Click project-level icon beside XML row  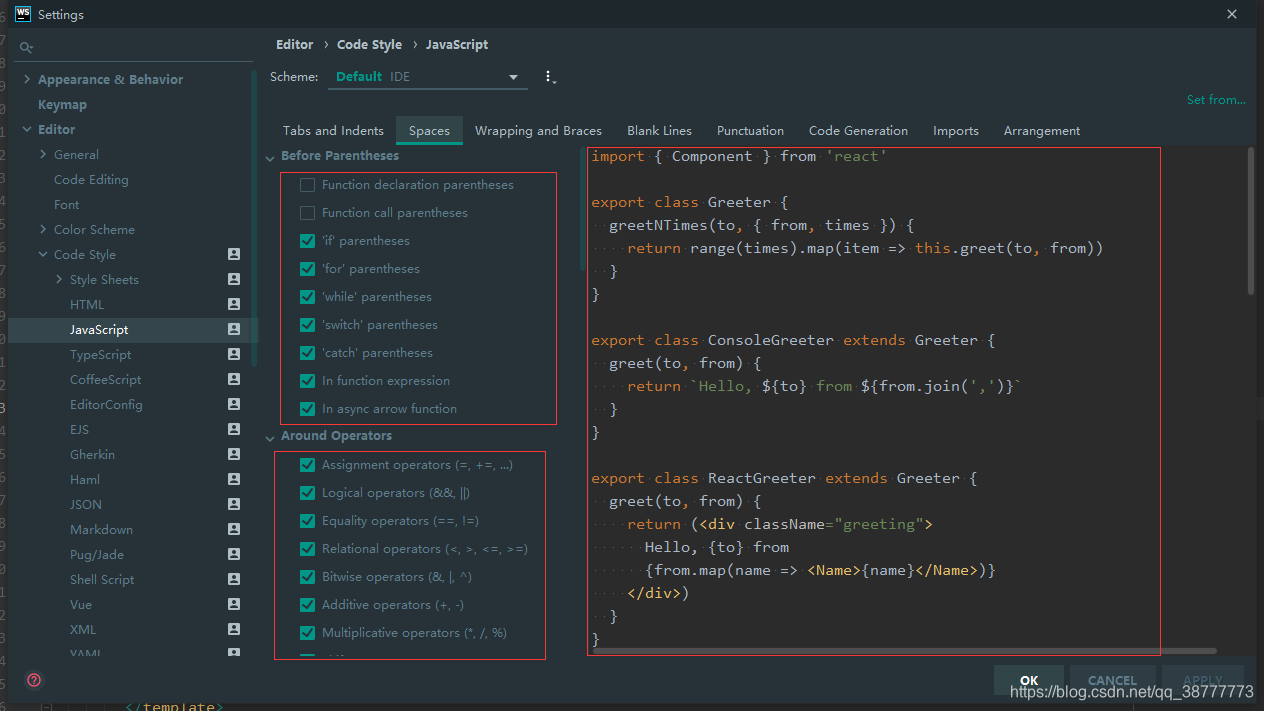coord(234,629)
